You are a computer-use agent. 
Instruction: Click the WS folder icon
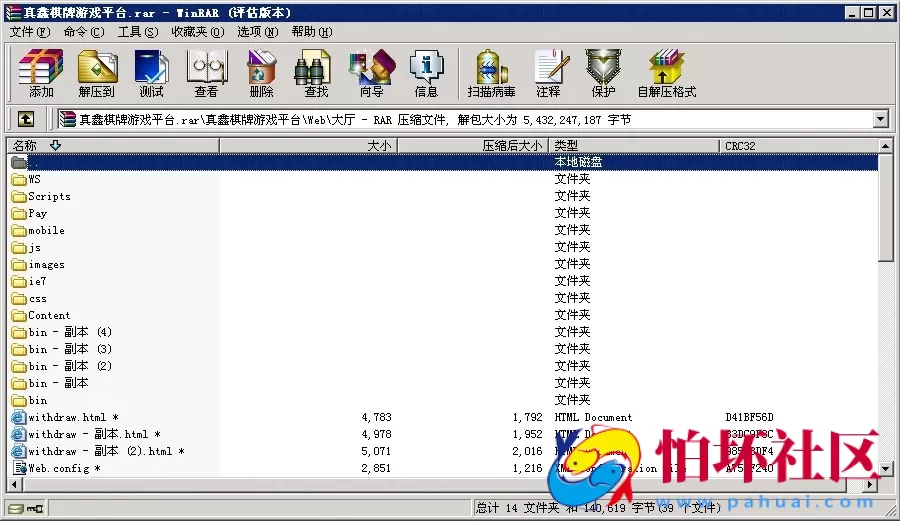click(19, 180)
